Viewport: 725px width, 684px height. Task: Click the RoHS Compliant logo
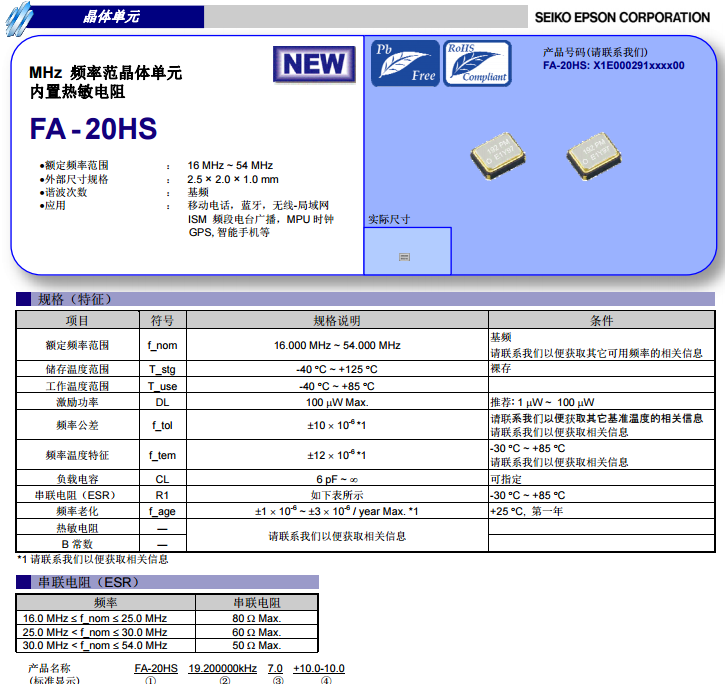coord(477,63)
